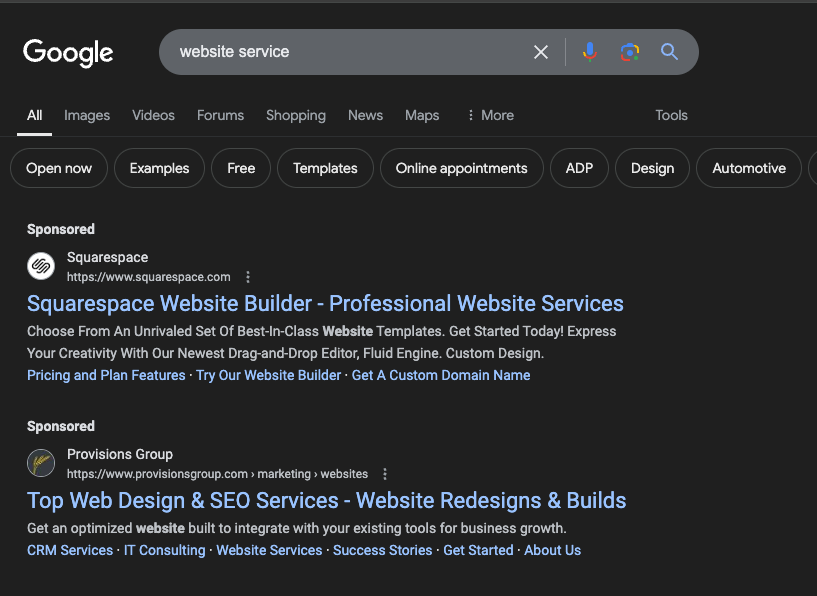Clear the search box with the X icon

coord(541,52)
